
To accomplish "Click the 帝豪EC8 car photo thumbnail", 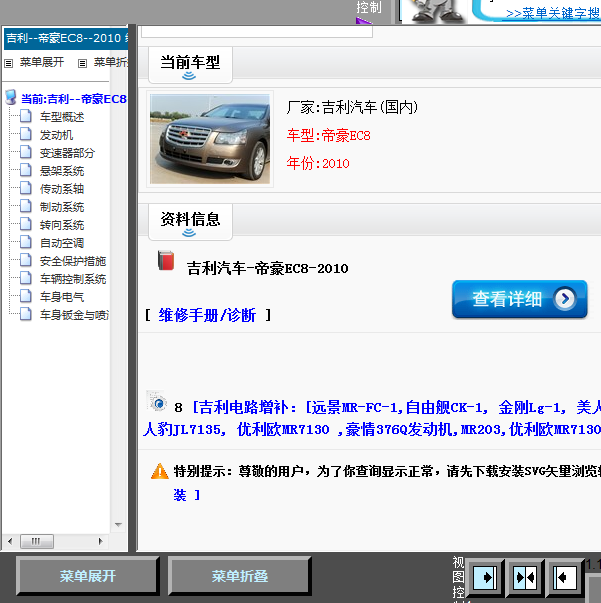I will [210, 139].
